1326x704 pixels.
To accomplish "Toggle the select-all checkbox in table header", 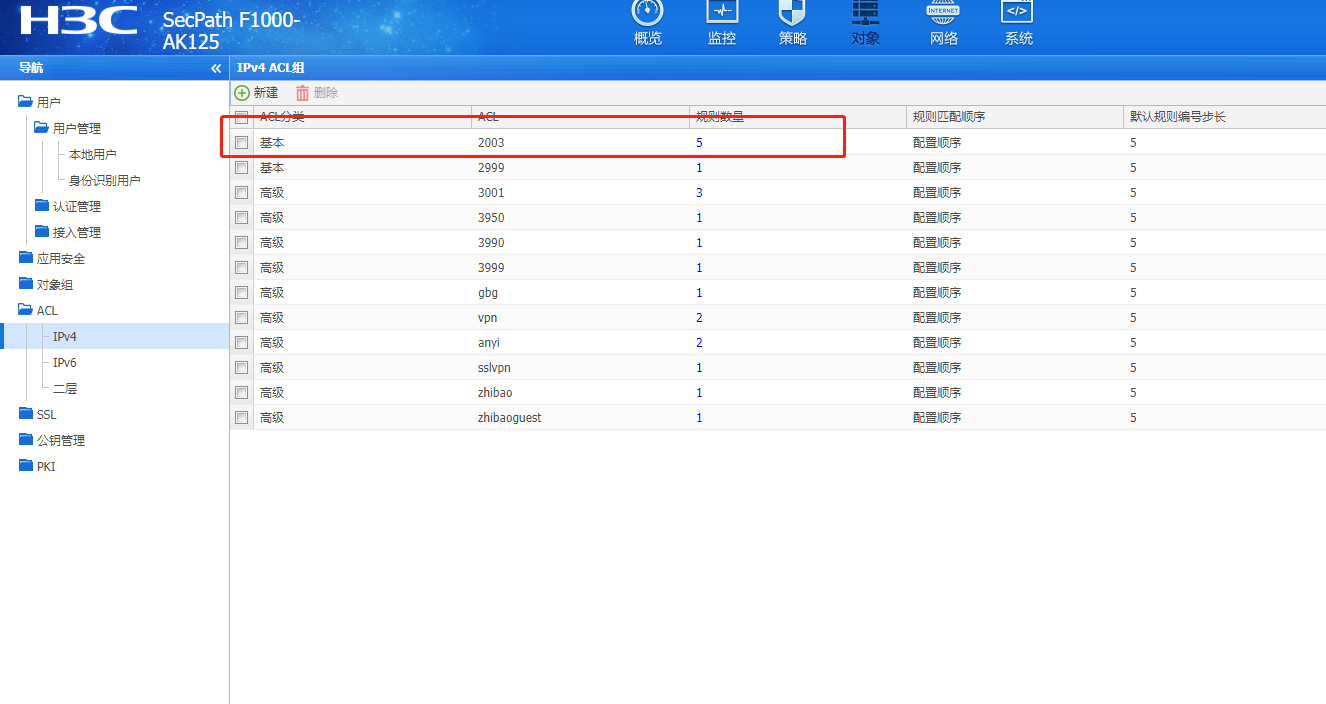I will (241, 117).
